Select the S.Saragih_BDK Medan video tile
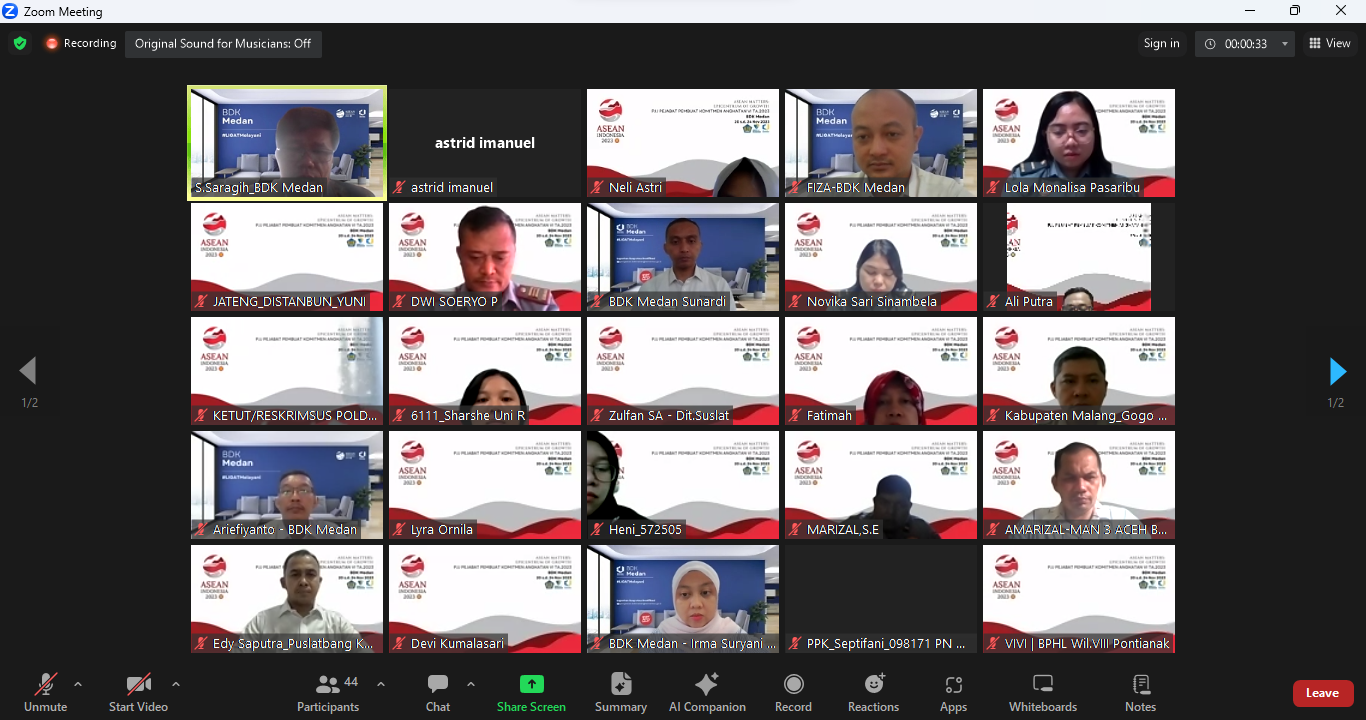Screen dimensions: 1366x720 (x=287, y=143)
